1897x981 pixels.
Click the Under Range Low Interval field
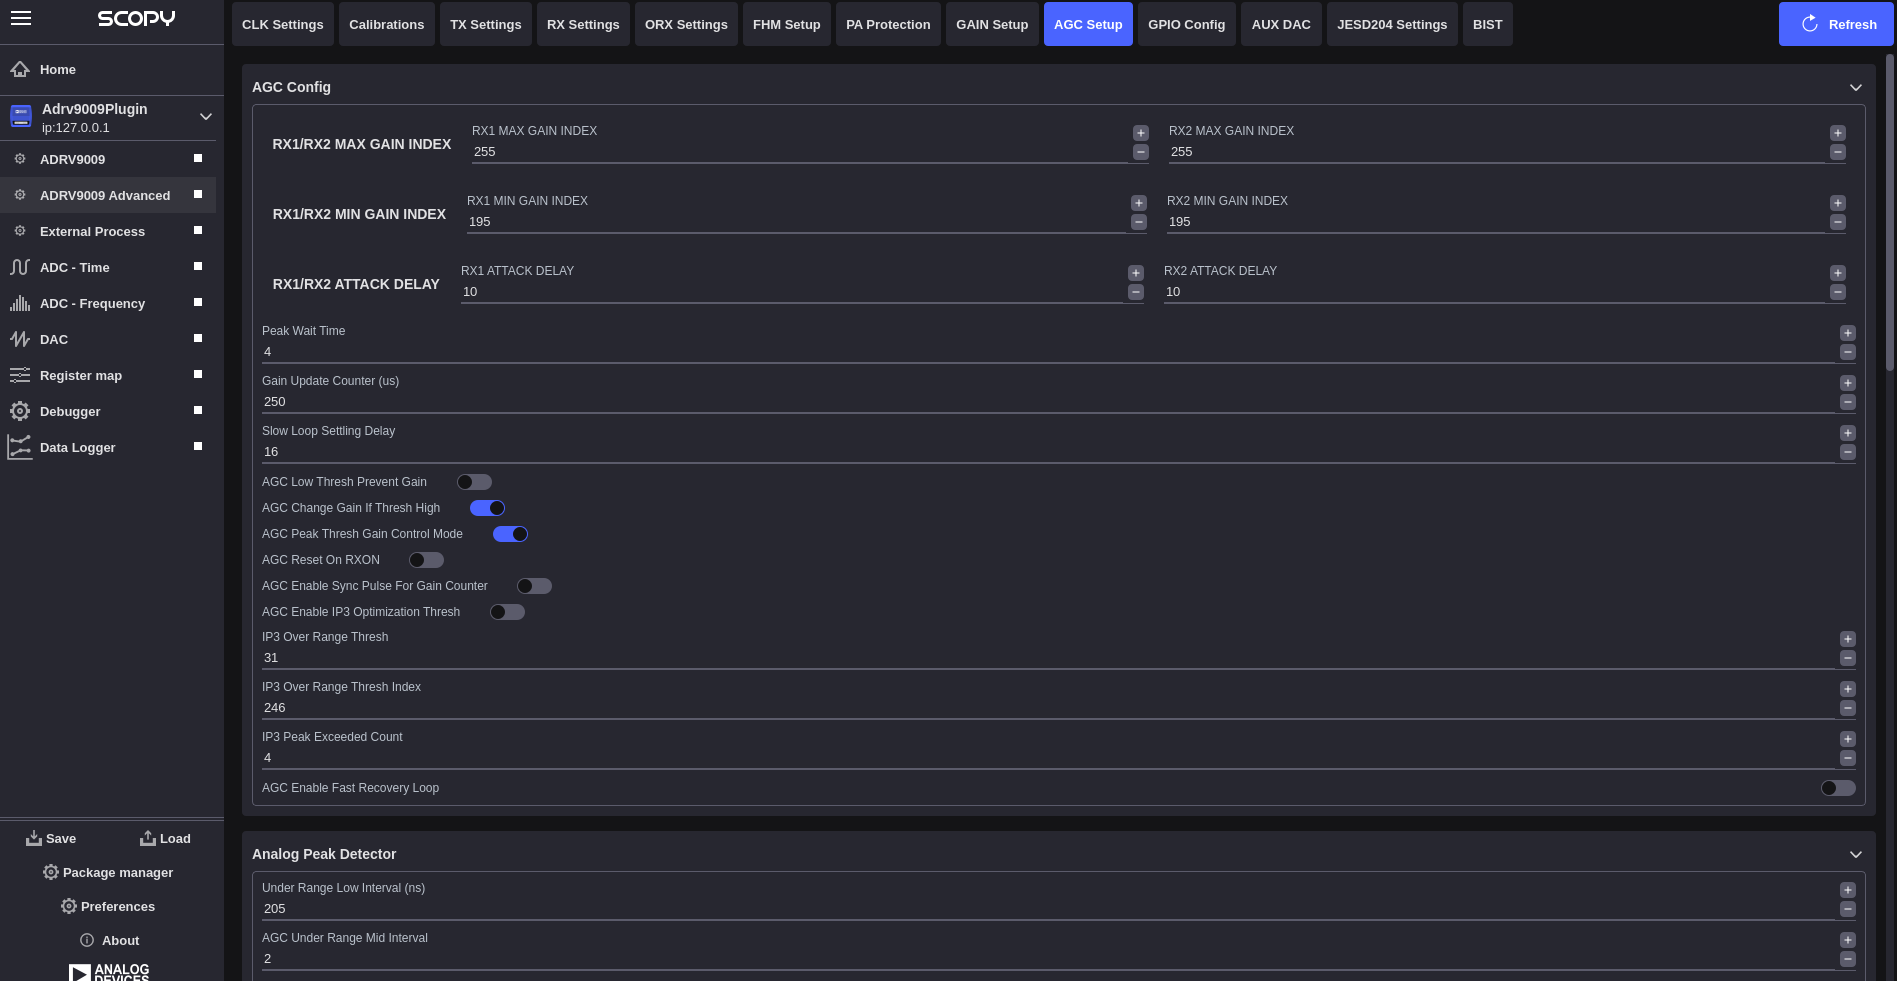point(1048,909)
